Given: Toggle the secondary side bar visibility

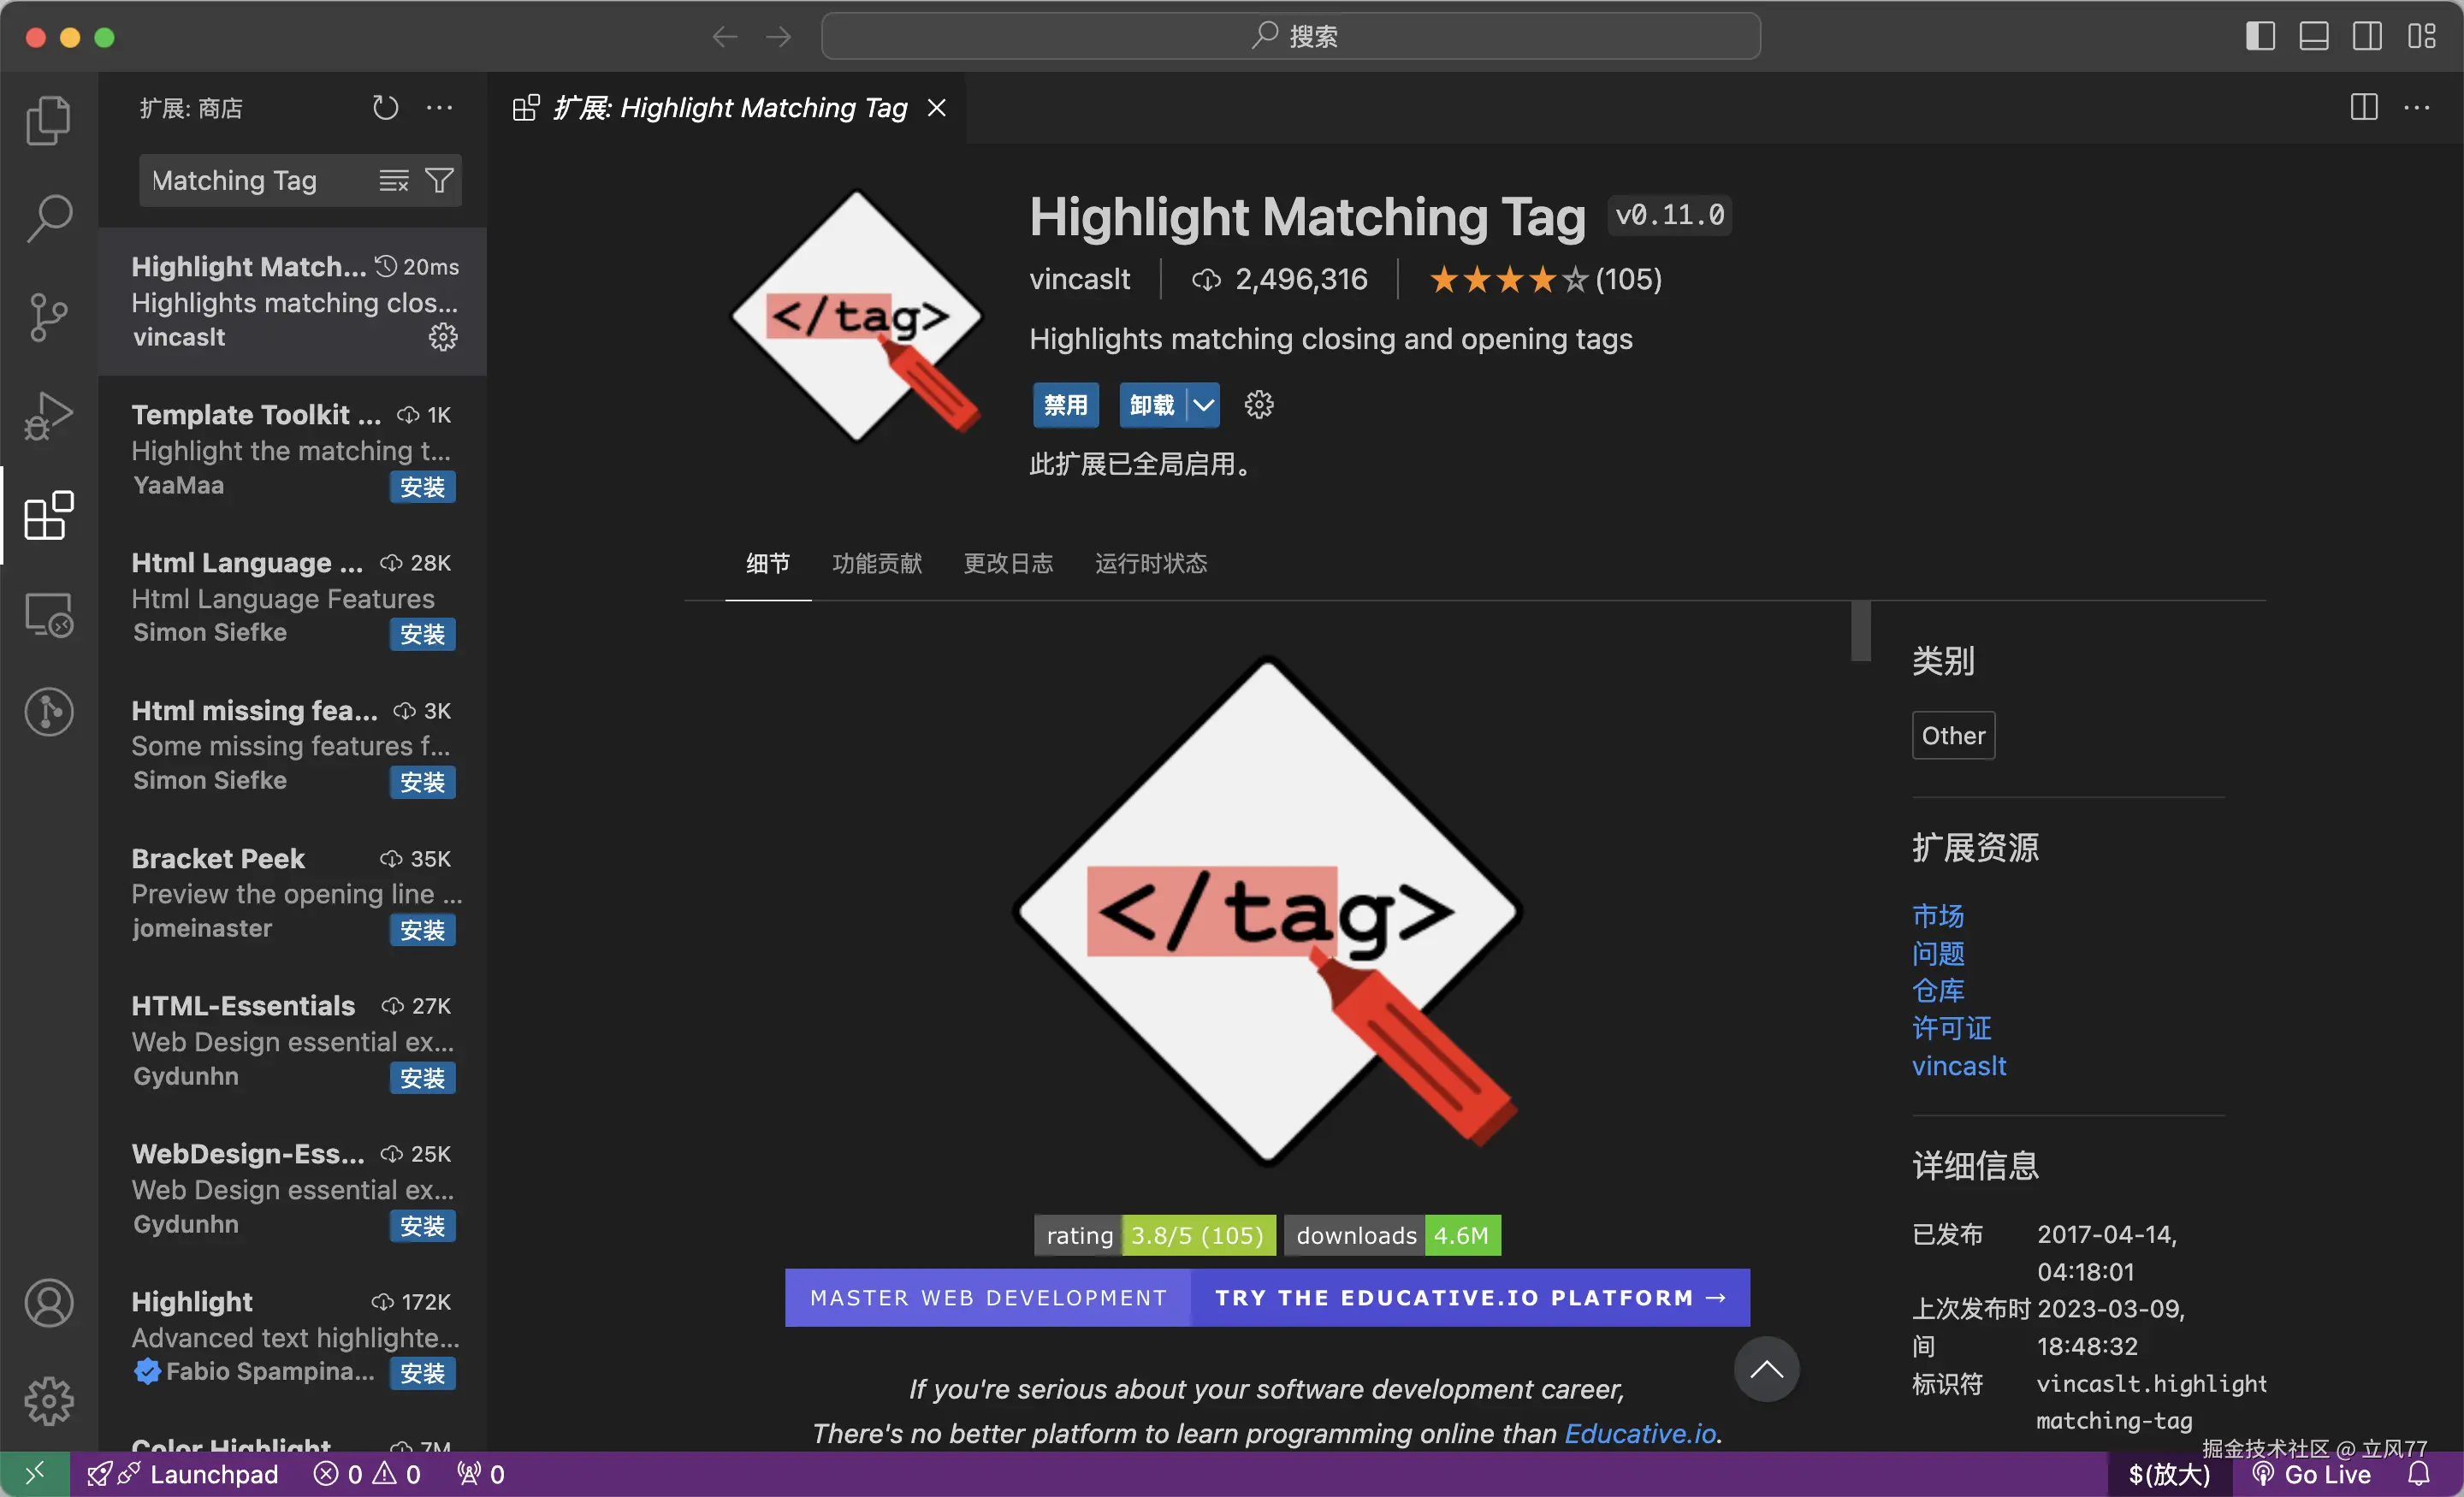Looking at the screenshot, I should pyautogui.click(x=2367, y=37).
